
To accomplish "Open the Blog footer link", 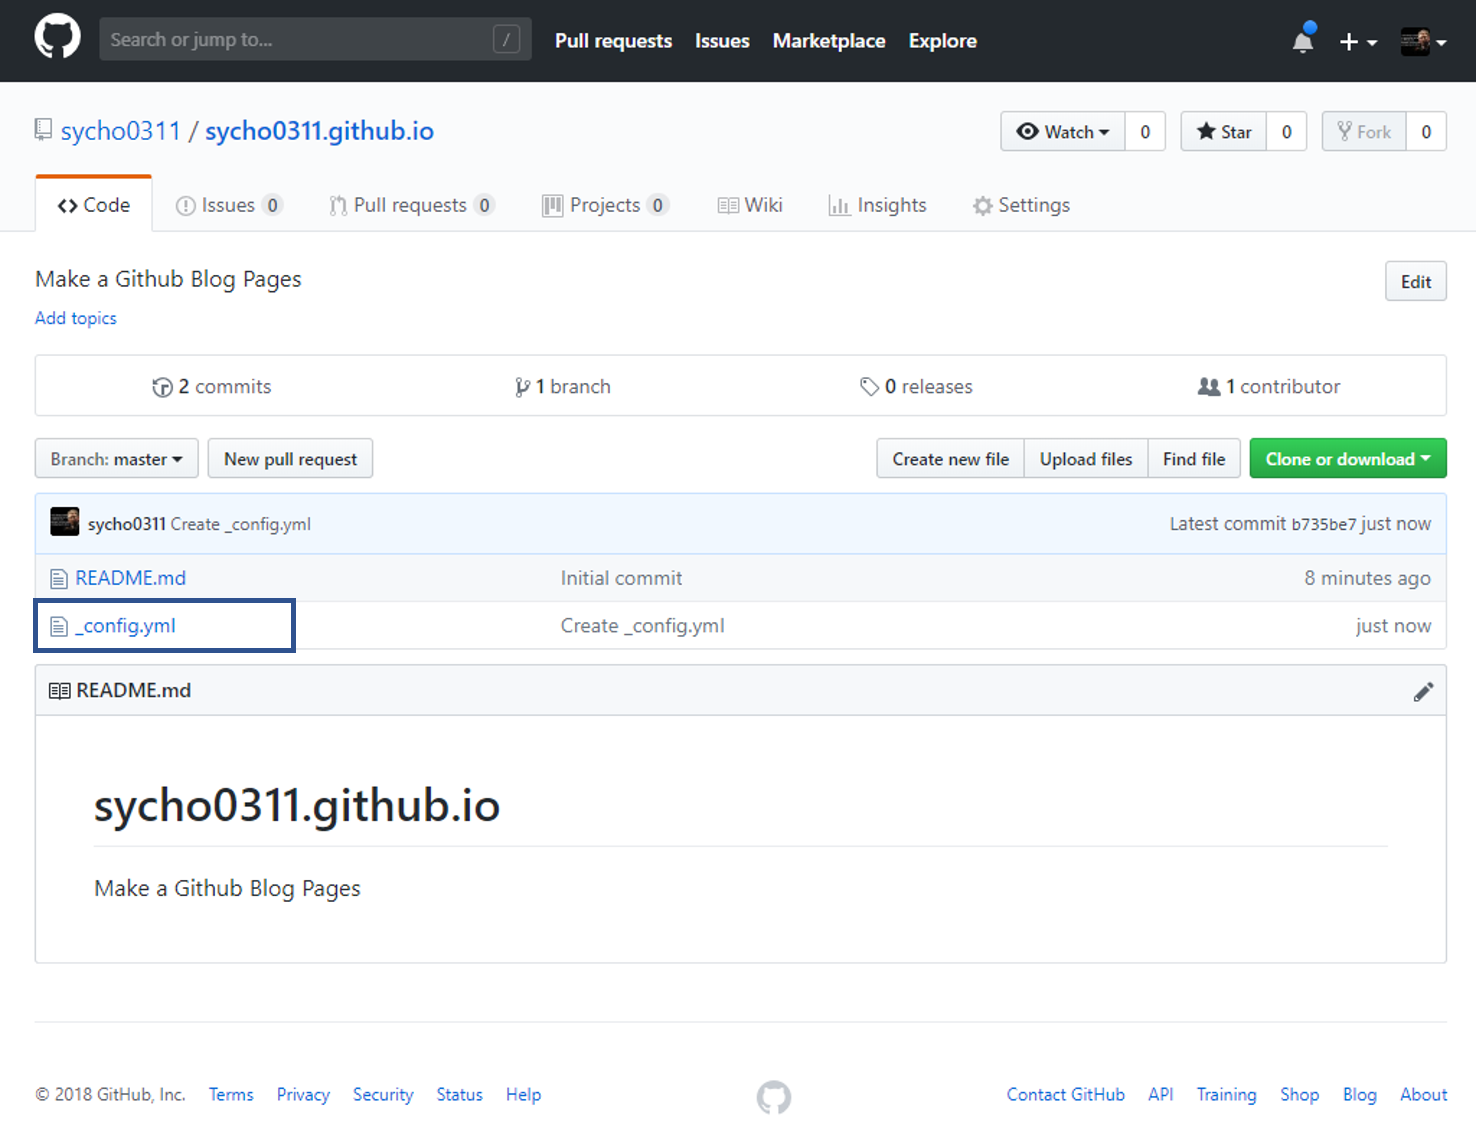I will coord(1360,1095).
